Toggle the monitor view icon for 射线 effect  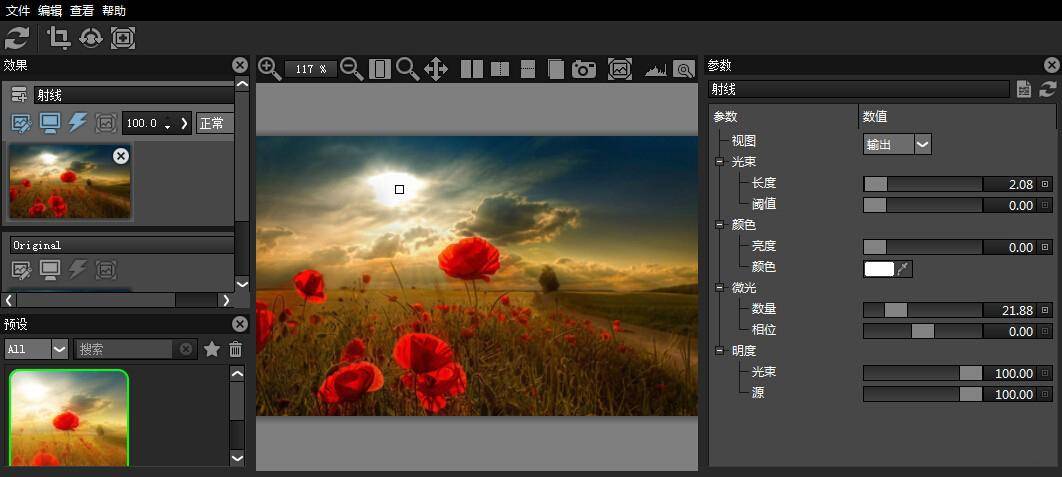click(x=49, y=123)
